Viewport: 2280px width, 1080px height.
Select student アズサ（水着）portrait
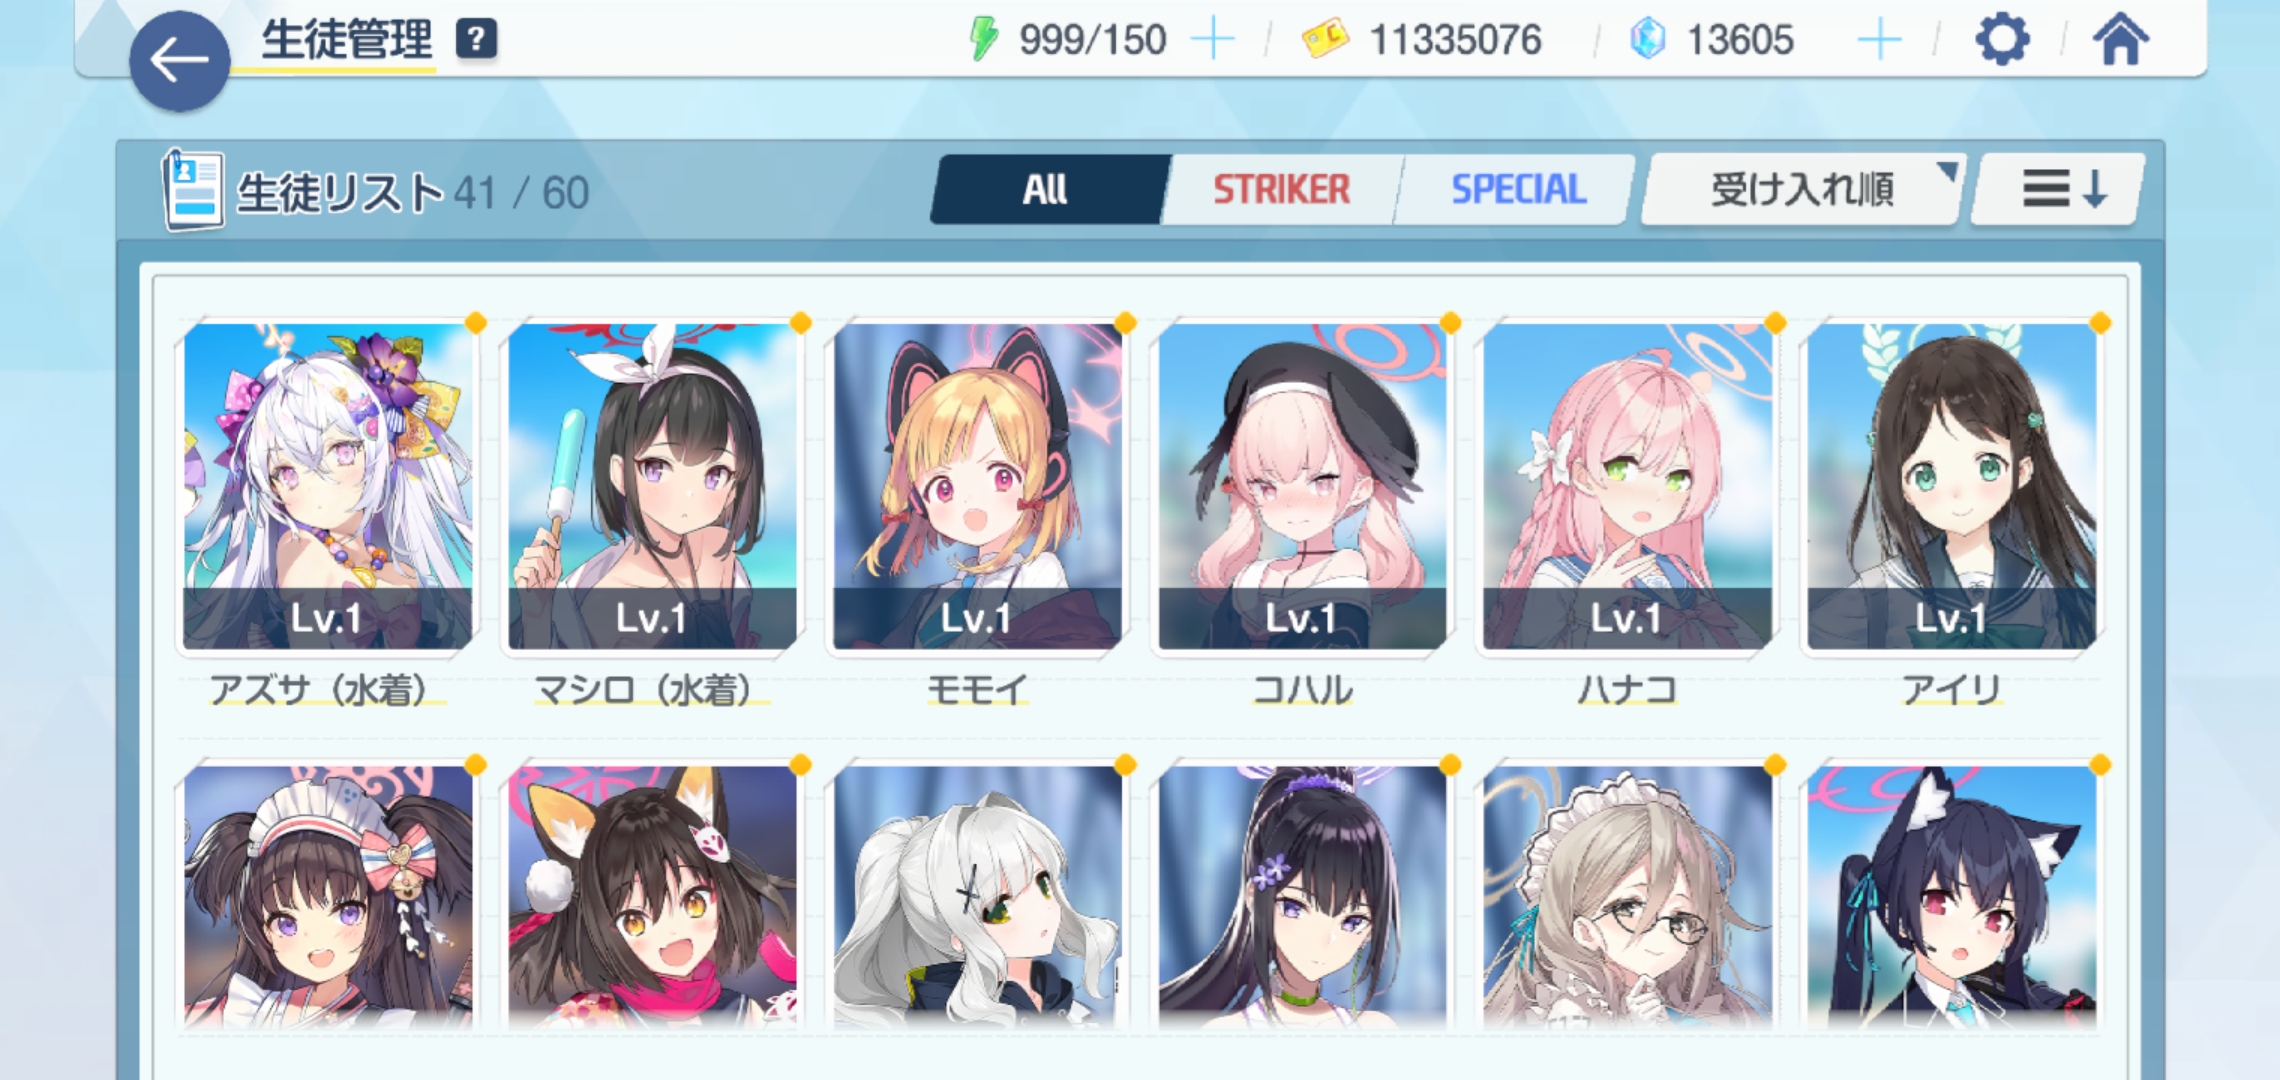tap(328, 486)
